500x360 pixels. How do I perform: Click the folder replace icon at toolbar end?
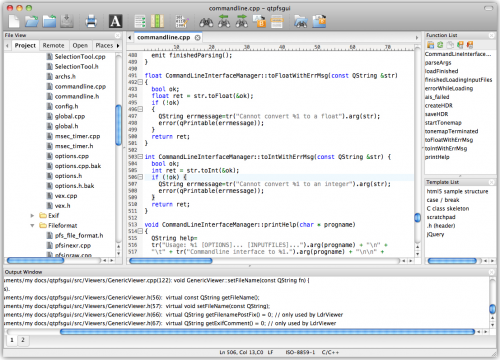[x=319, y=21]
